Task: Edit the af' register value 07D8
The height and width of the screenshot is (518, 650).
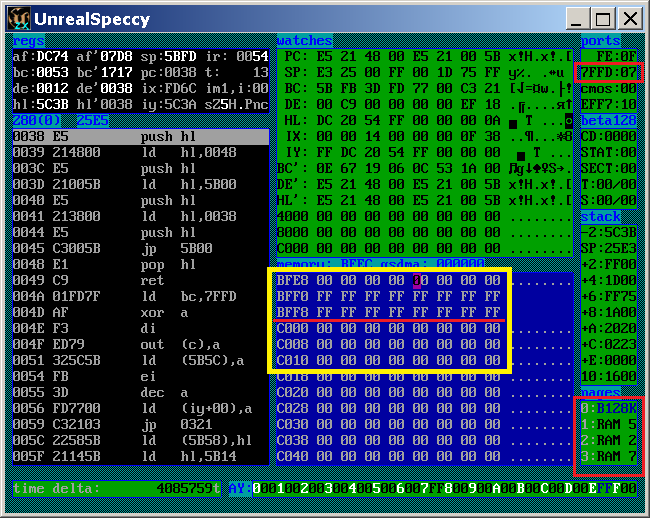Action: click(x=116, y=57)
